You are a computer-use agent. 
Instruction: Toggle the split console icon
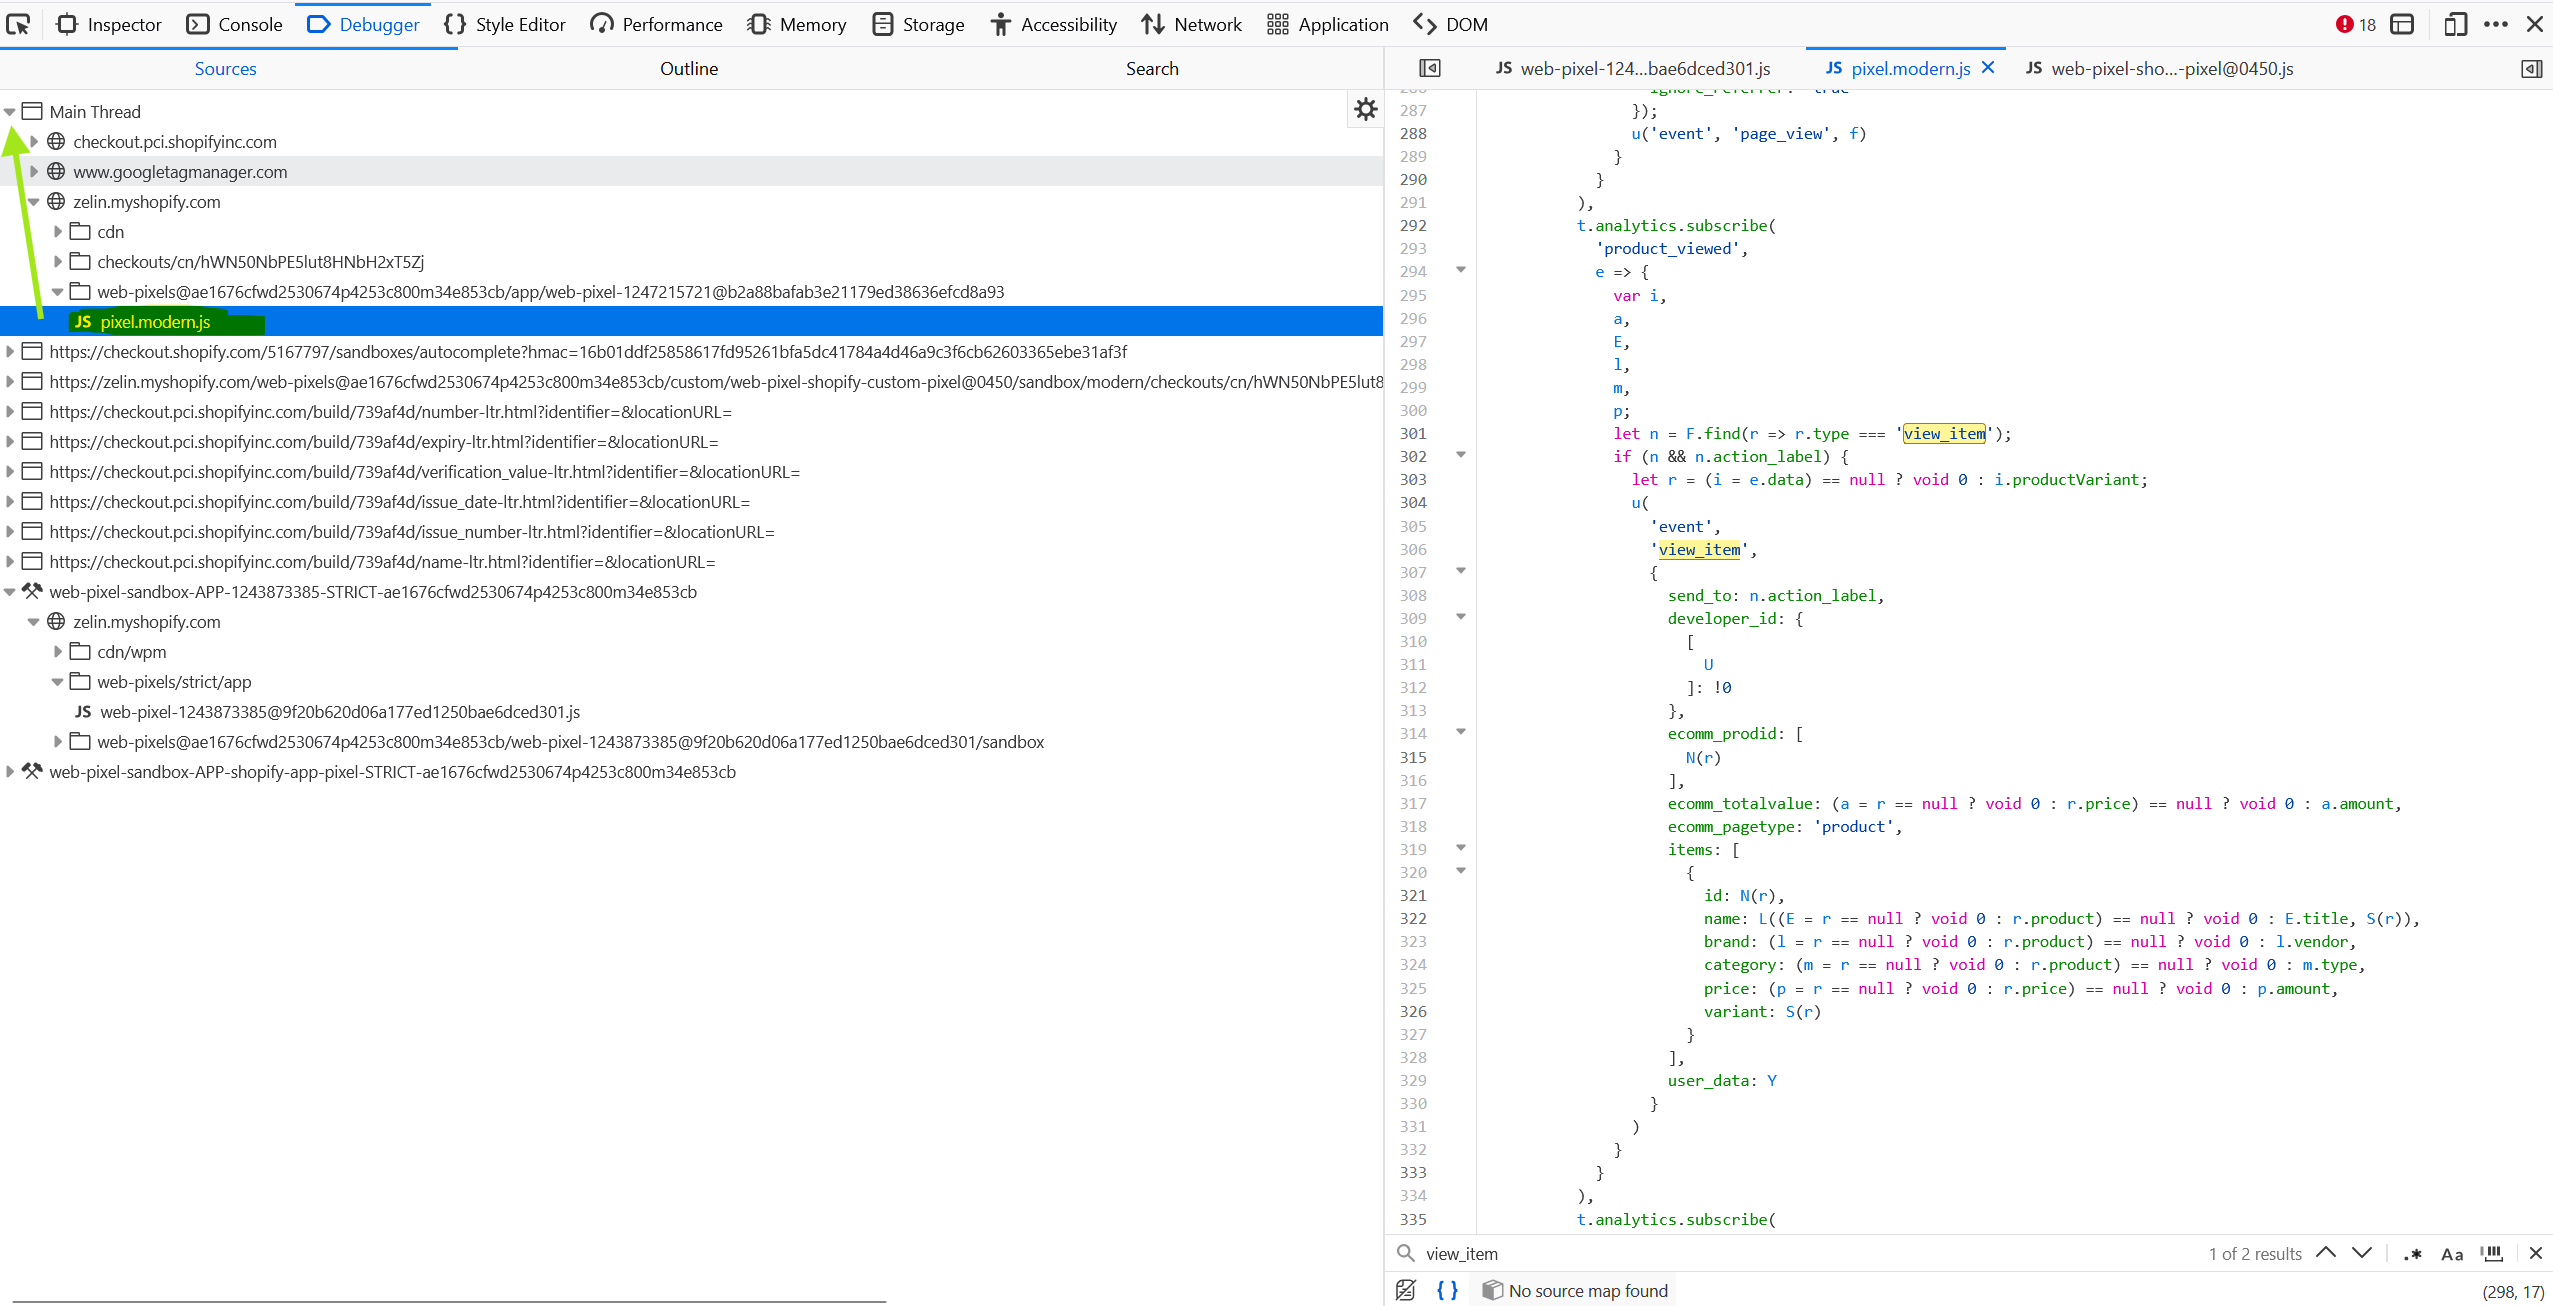(x=2402, y=24)
